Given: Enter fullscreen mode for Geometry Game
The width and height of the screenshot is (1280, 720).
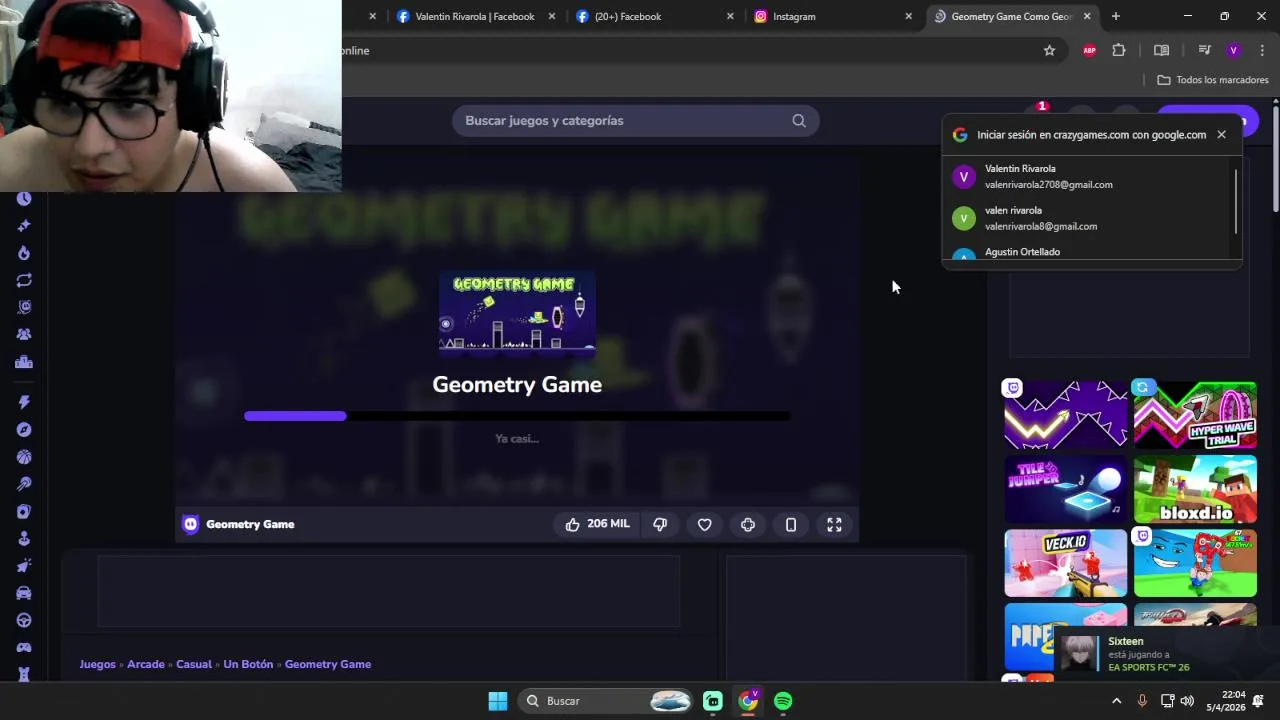Looking at the screenshot, I should (834, 524).
